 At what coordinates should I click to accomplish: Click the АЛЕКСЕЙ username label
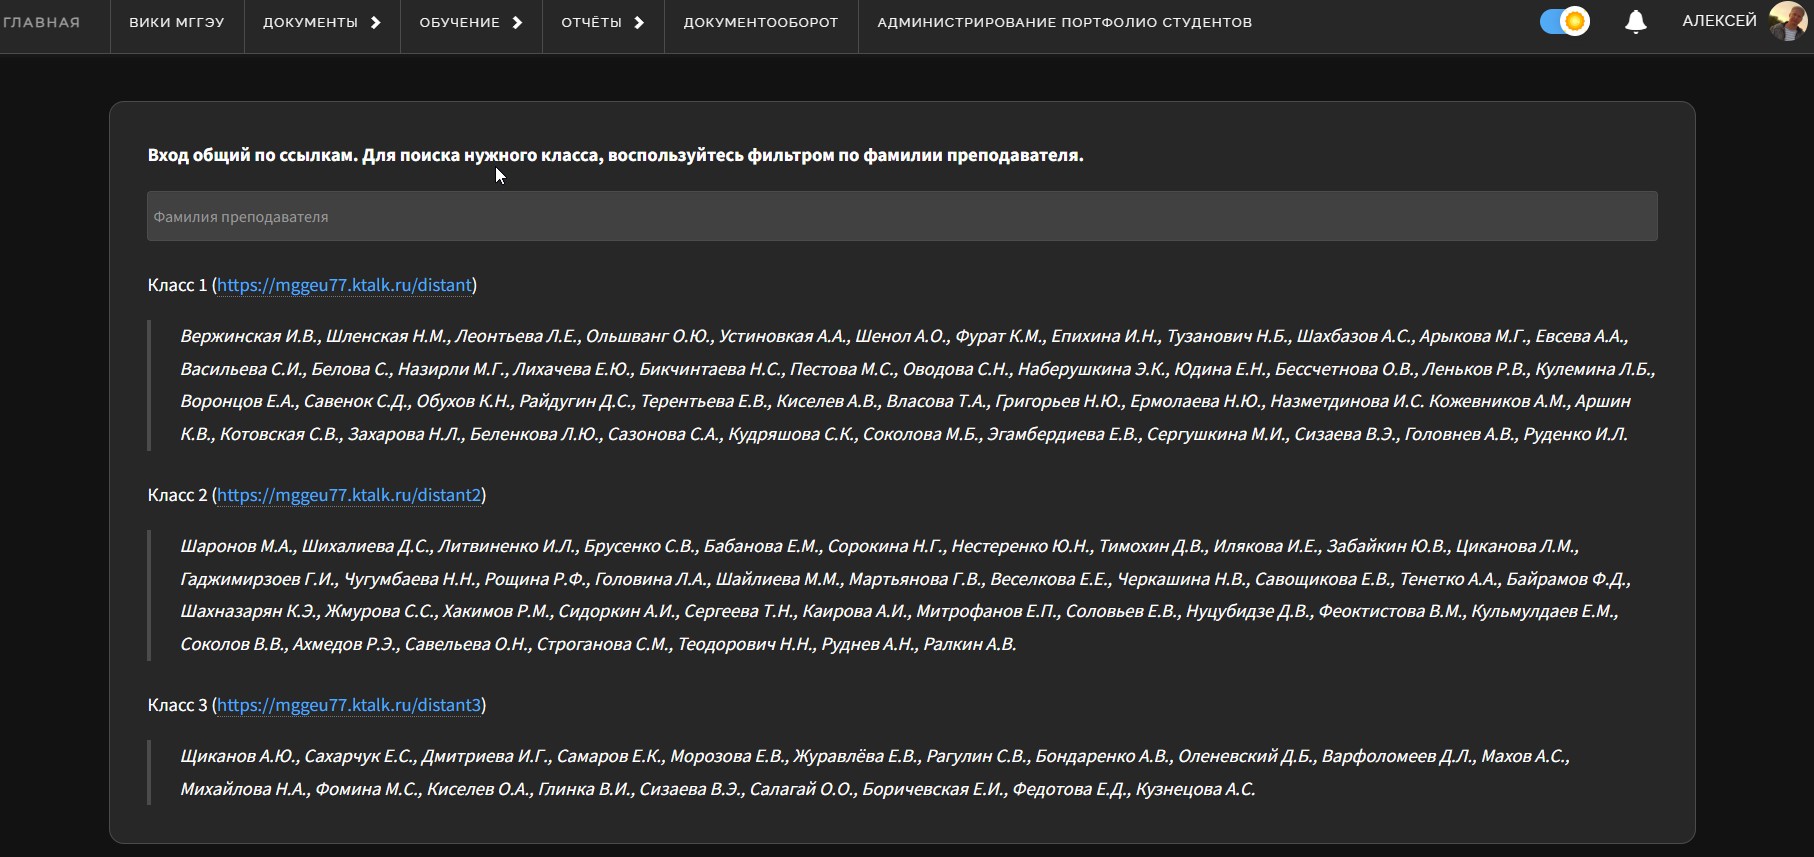[x=1718, y=21]
